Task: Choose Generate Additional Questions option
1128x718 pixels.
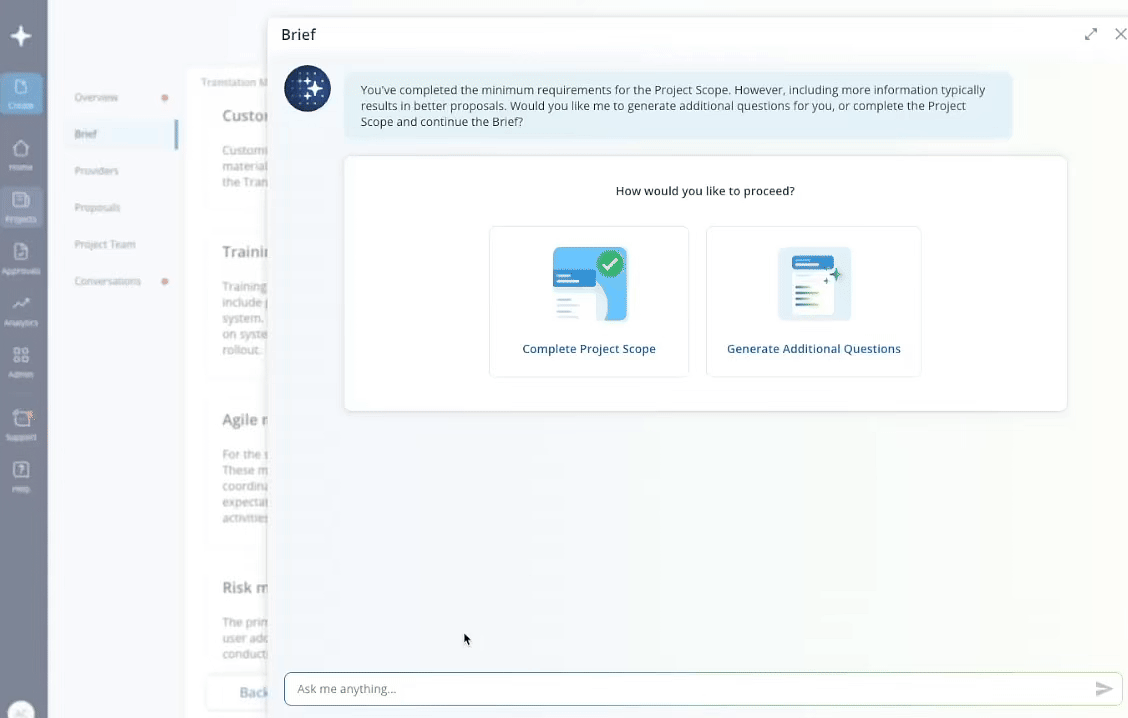Action: (813, 301)
